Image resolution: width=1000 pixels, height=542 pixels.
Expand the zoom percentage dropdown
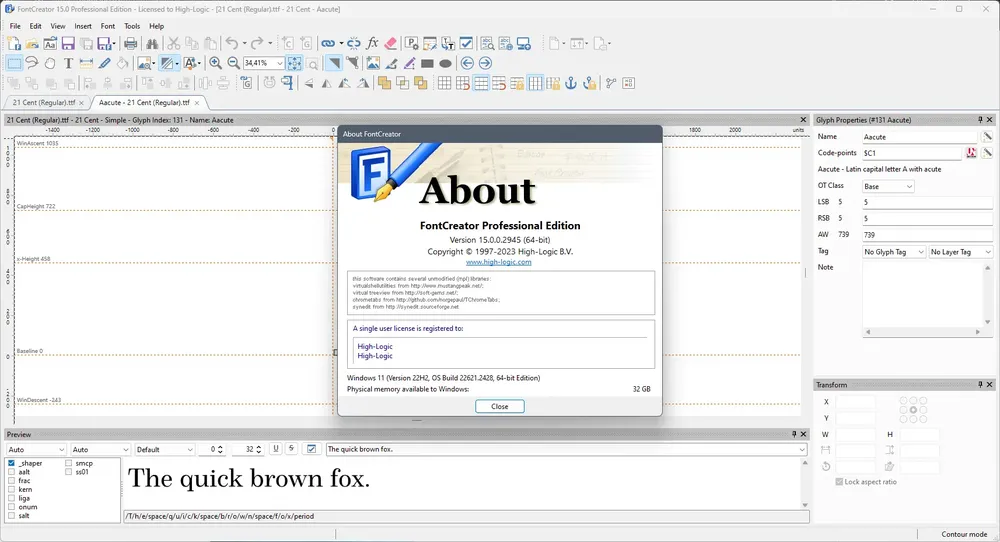(279, 63)
